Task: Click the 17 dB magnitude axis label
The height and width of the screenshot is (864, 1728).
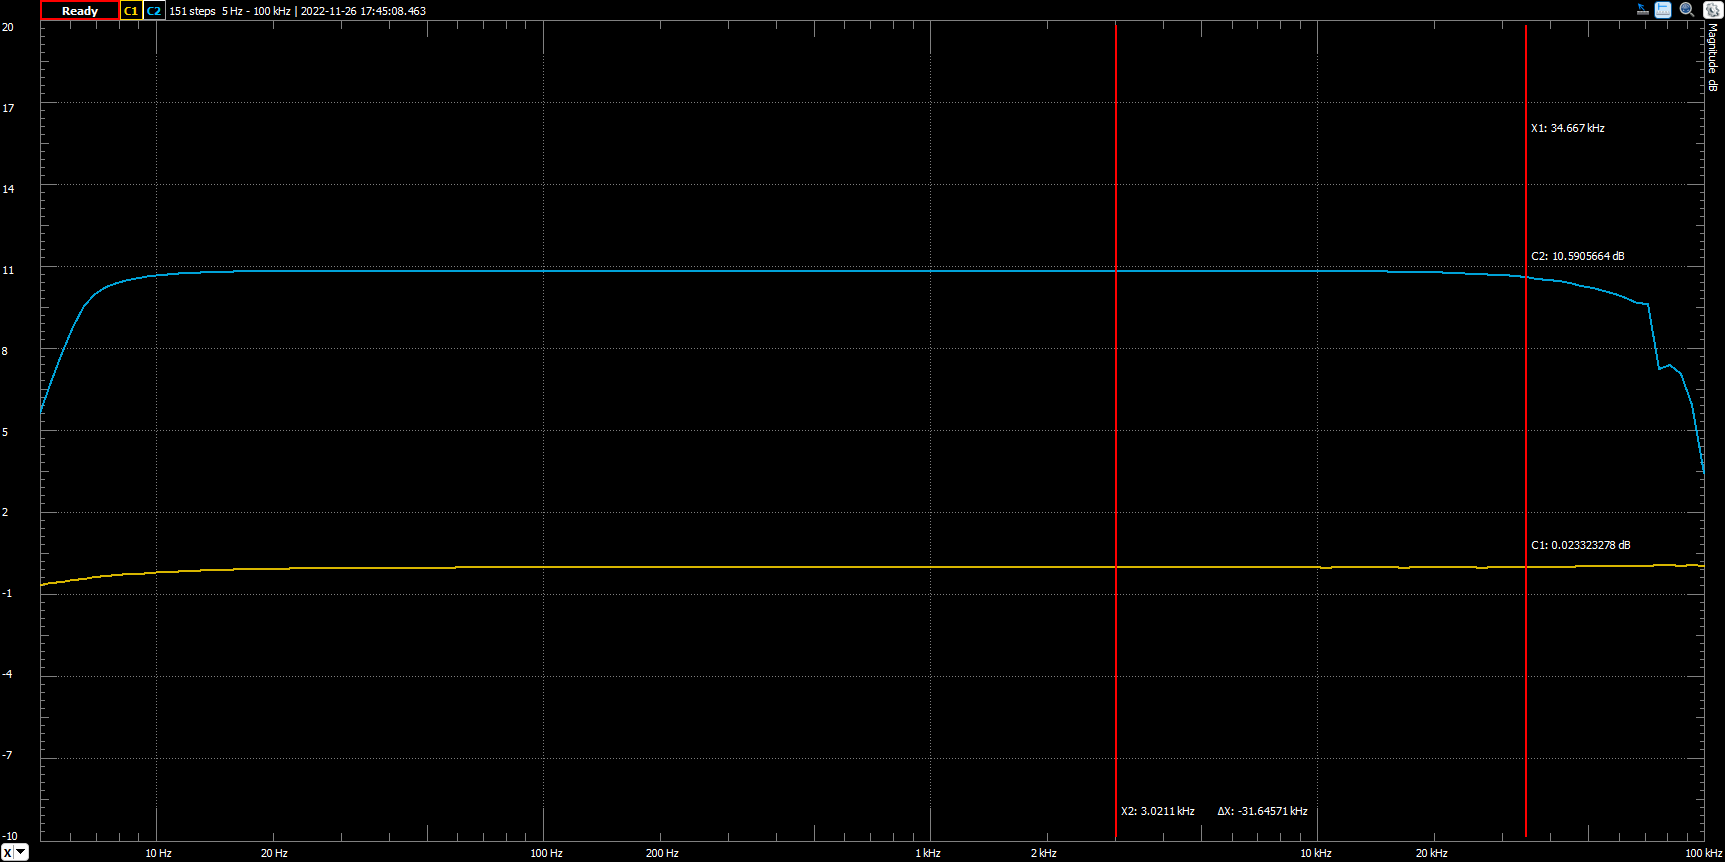Action: [8, 108]
